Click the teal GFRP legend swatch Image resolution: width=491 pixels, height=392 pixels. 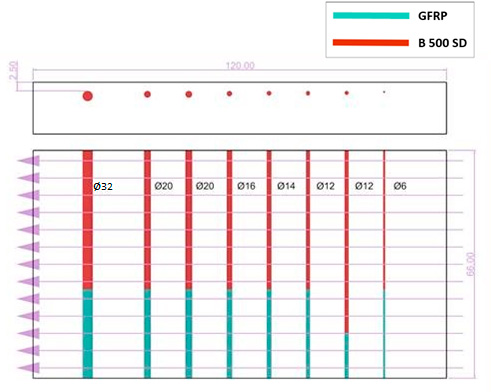point(371,16)
